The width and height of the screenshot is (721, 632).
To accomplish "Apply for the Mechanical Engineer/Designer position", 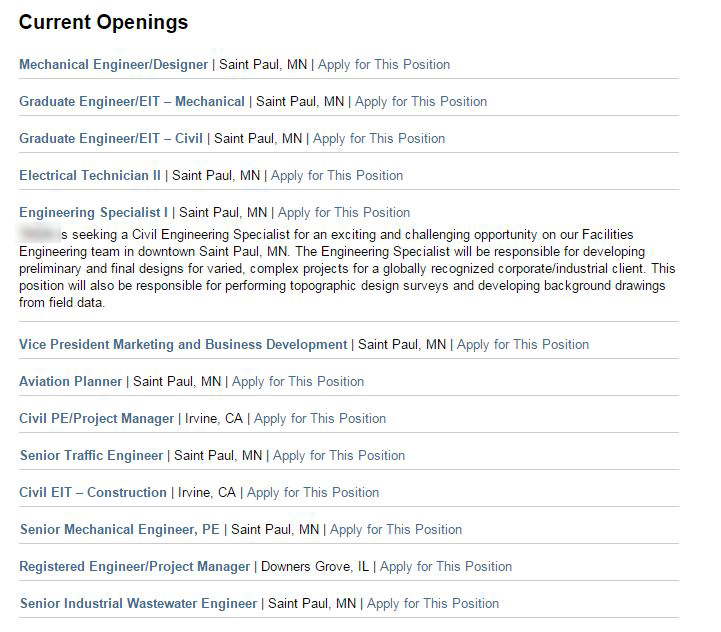I will pos(384,64).
